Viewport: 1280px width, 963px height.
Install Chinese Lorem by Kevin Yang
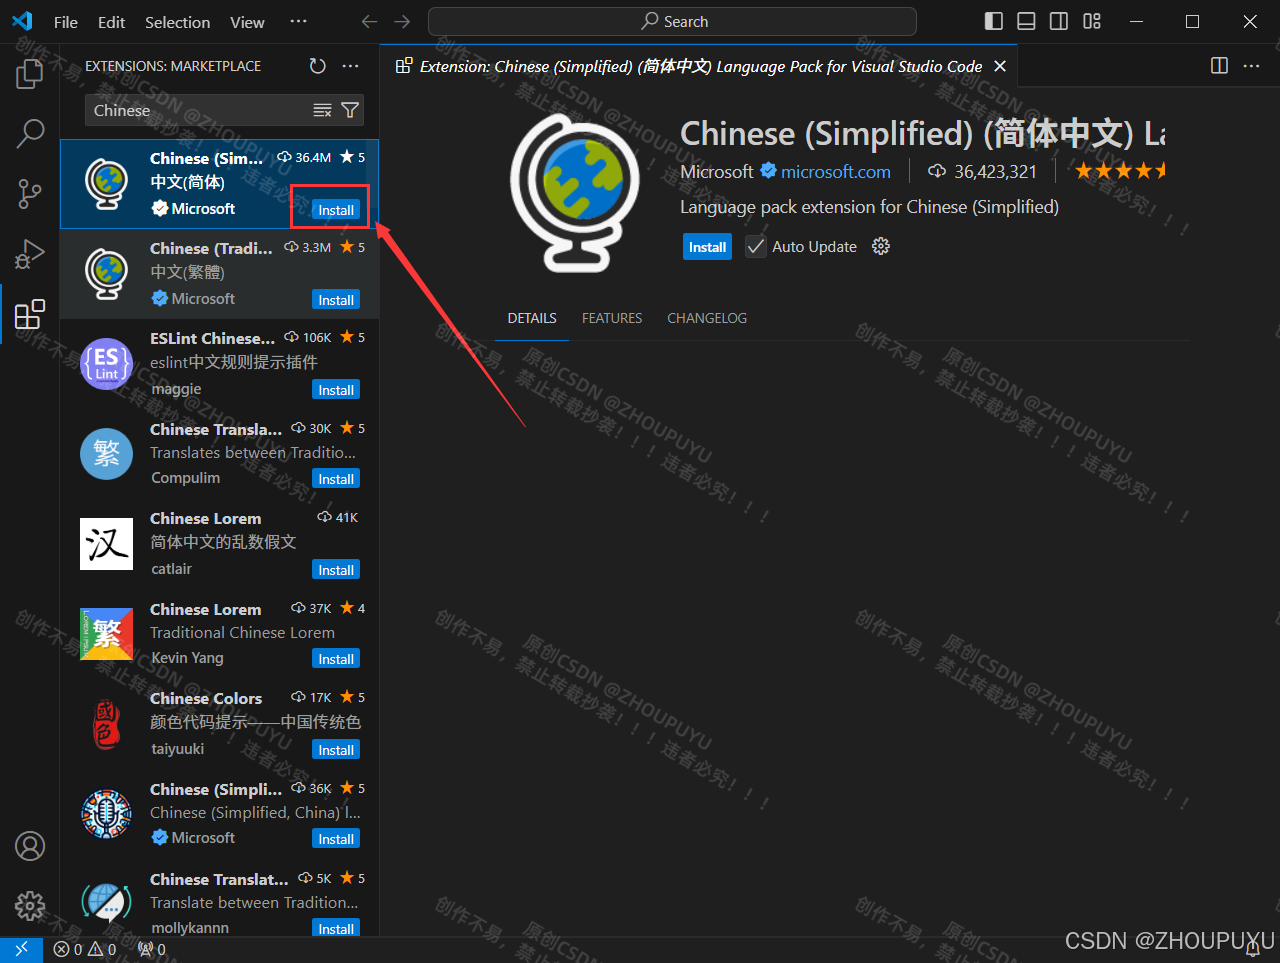point(336,659)
